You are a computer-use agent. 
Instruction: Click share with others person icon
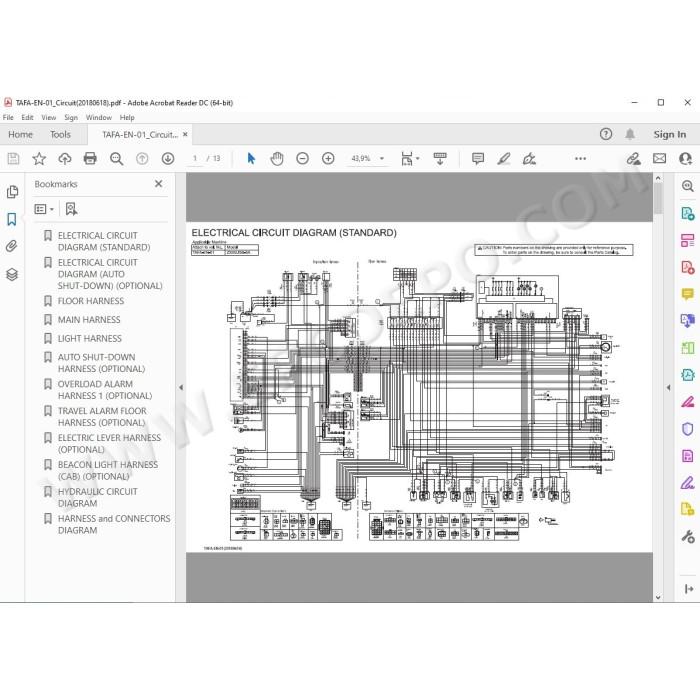coord(685,158)
